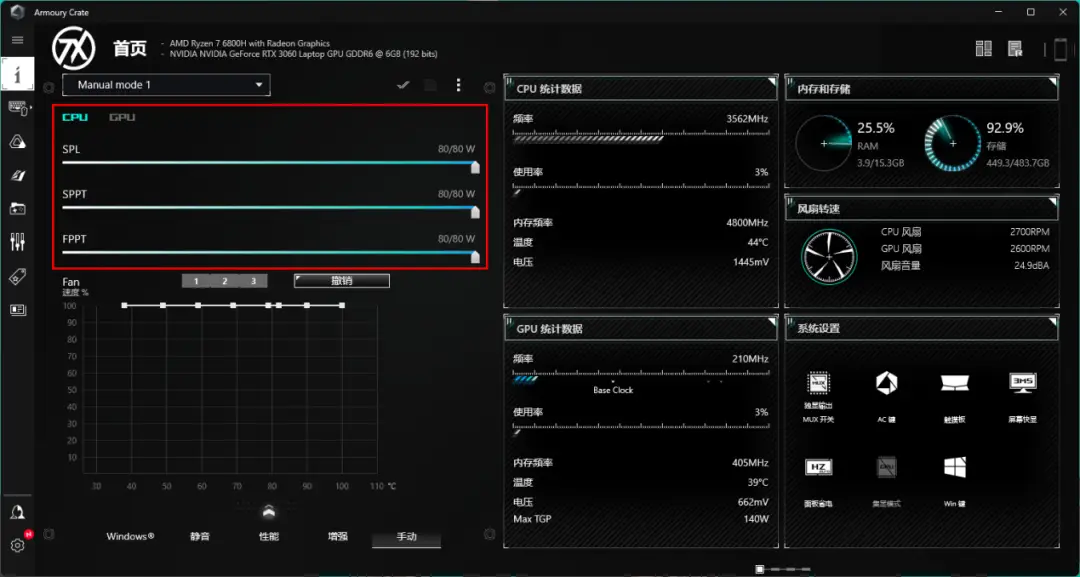Open the three-dot more options menu
The width and height of the screenshot is (1080, 577).
click(x=459, y=85)
